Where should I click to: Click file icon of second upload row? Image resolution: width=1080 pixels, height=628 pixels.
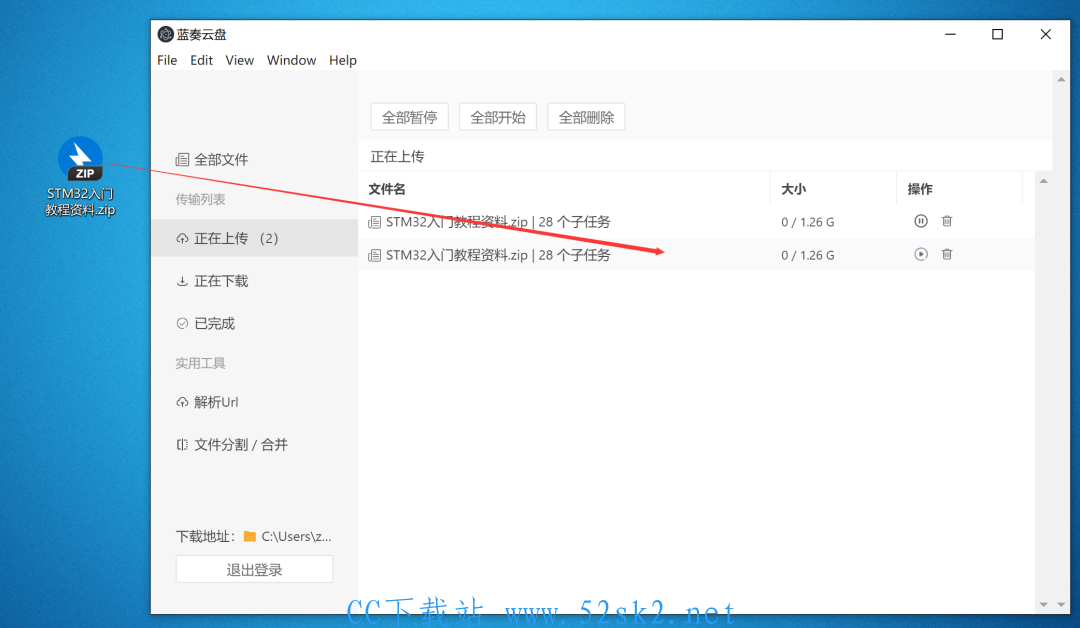pyautogui.click(x=375, y=255)
